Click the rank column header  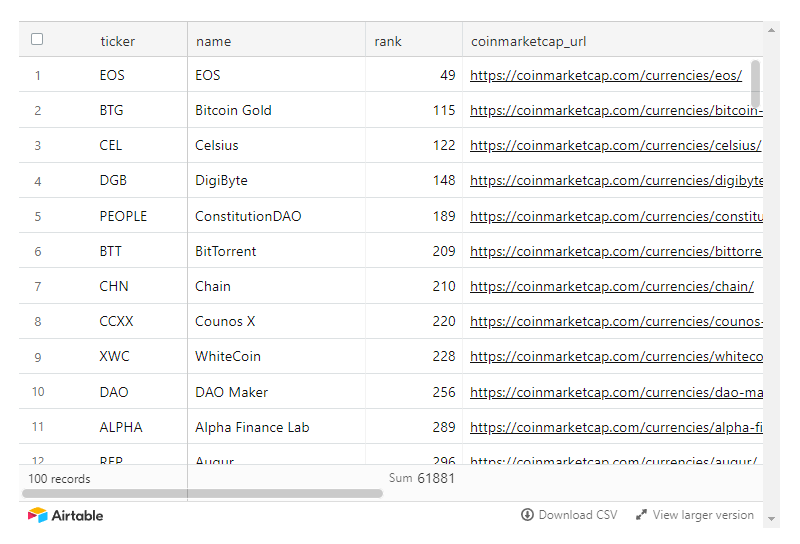[414, 41]
